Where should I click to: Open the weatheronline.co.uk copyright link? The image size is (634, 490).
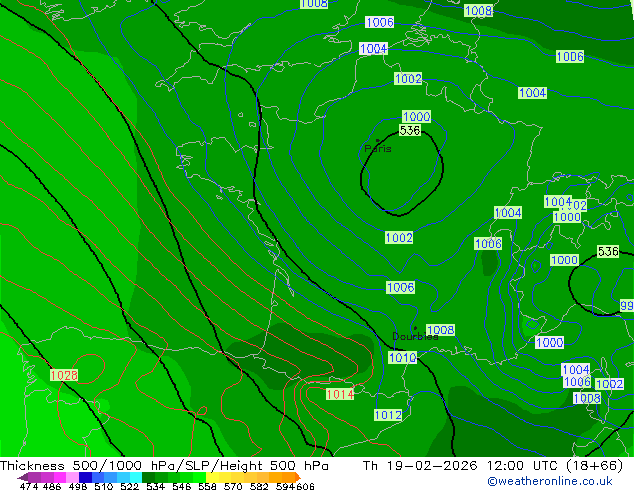click(x=549, y=481)
